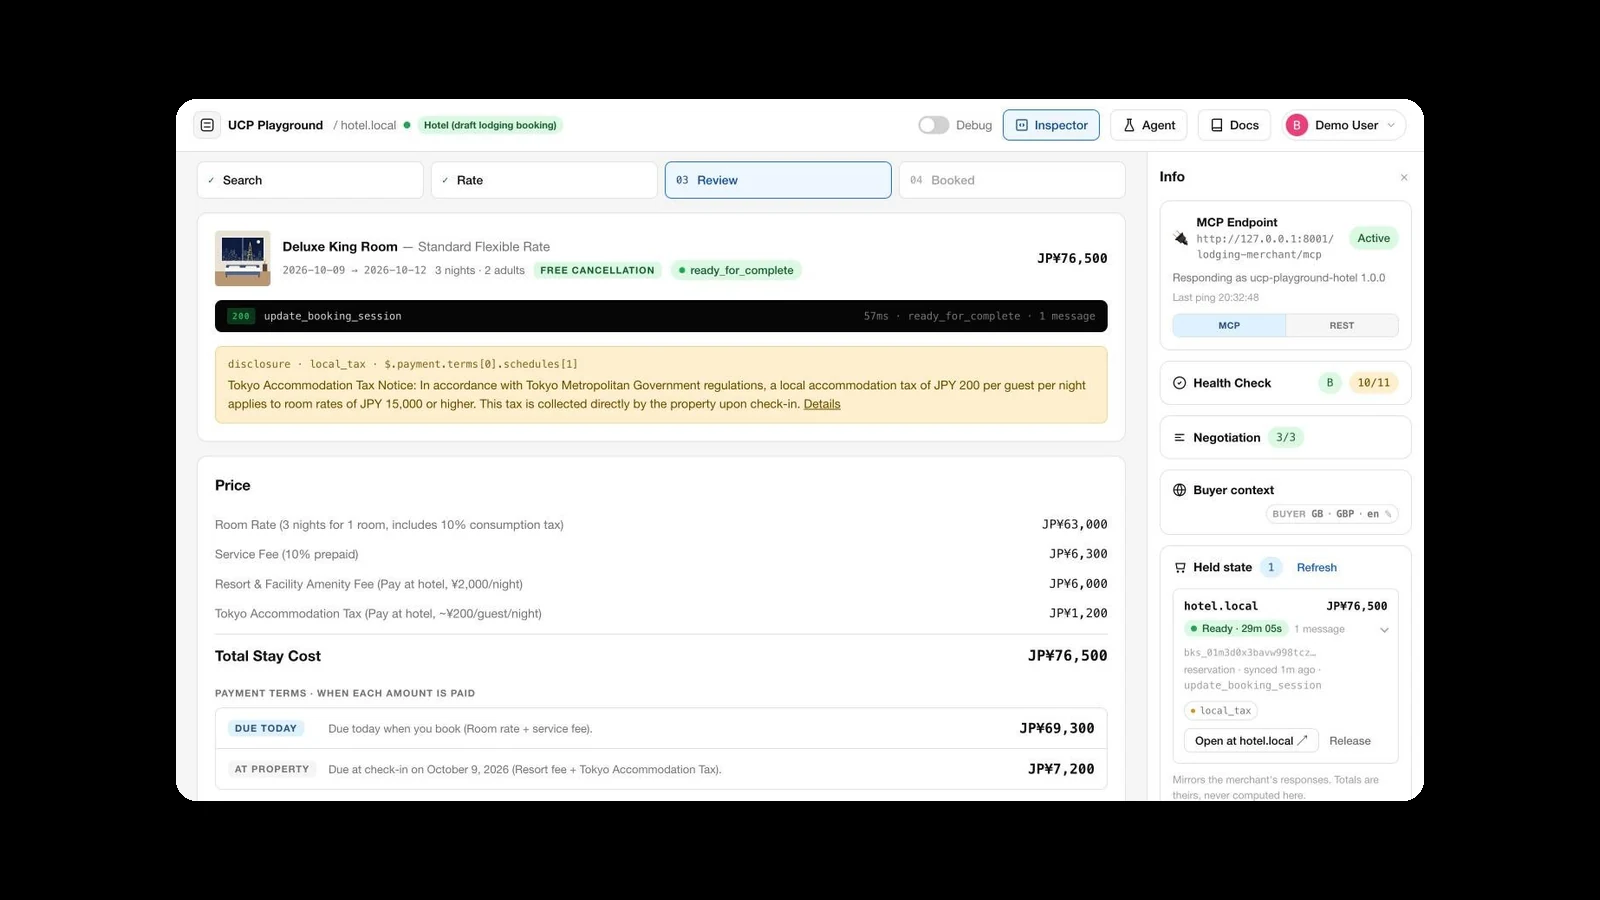Click the FREE CANCELLATION badge
Viewport: 1600px width, 900px height.
click(597, 270)
